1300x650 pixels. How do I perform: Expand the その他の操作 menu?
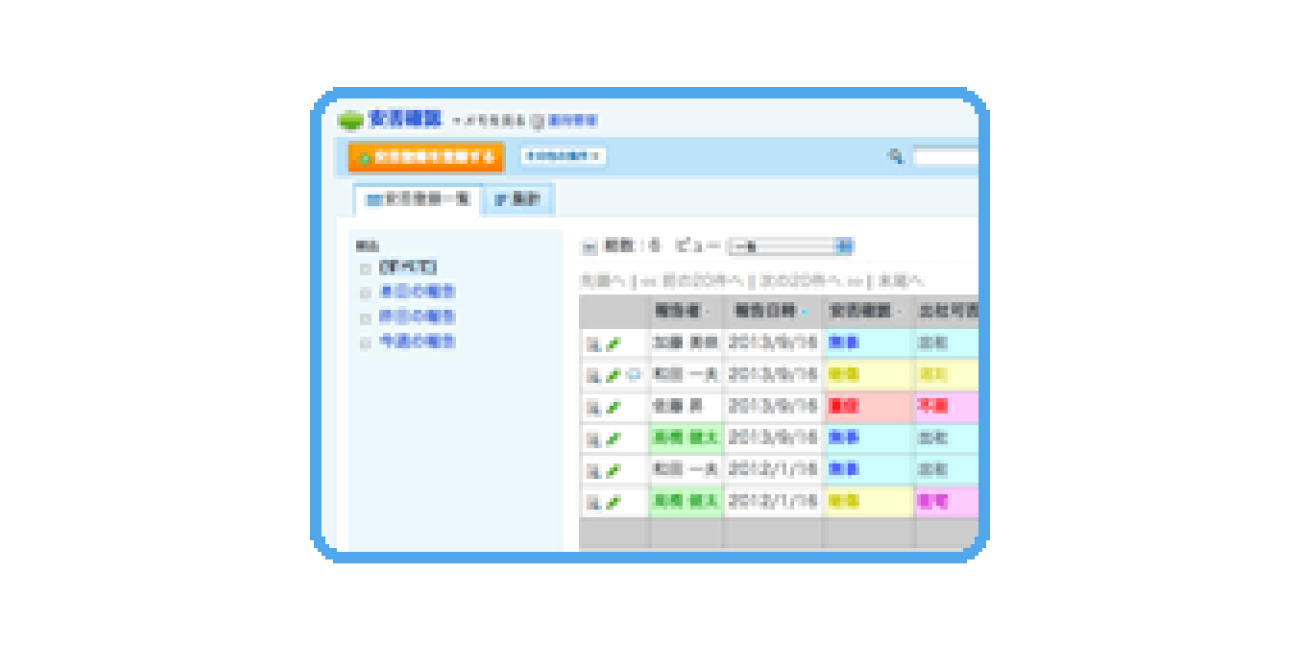pos(563,157)
